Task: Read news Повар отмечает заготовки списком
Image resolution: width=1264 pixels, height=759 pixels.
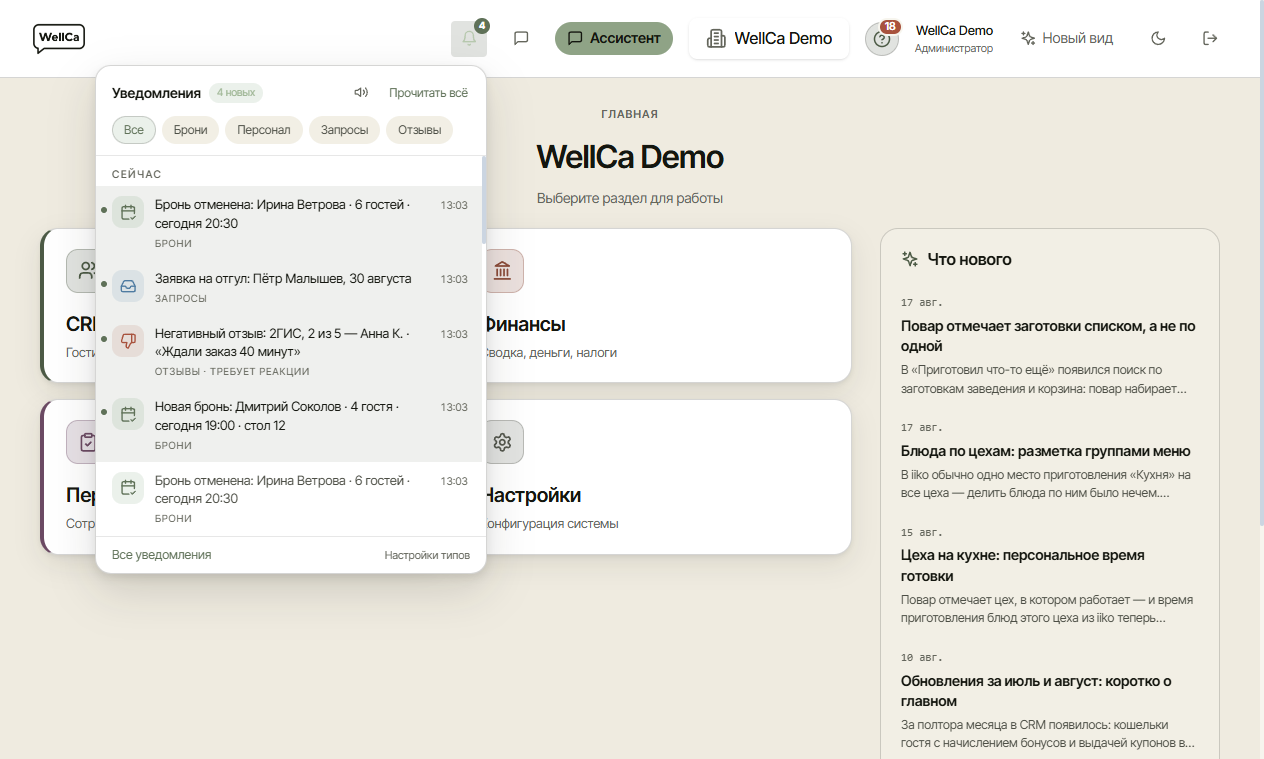Action: [1049, 347]
